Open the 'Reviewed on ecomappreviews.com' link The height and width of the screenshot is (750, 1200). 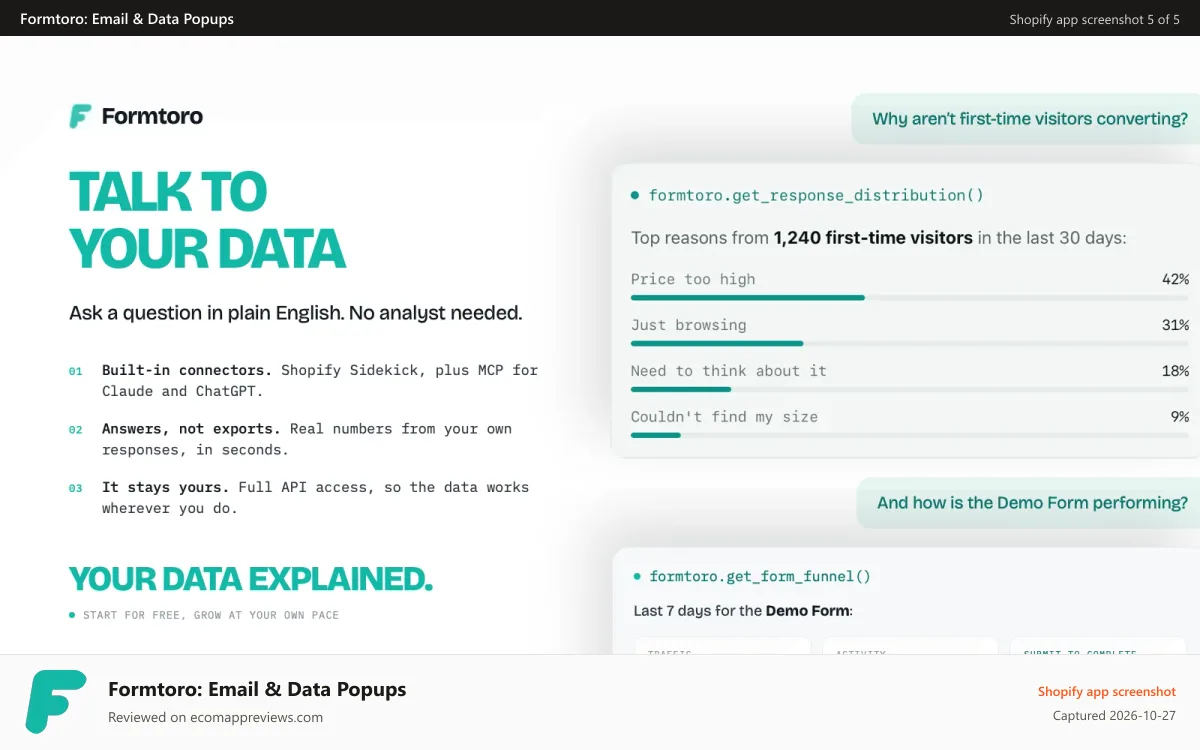coord(215,717)
